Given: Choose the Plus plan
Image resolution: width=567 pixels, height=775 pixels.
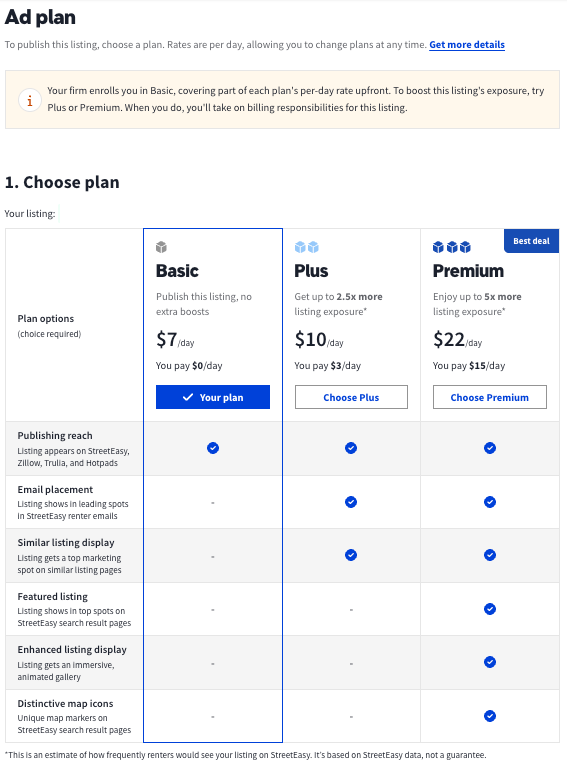Looking at the screenshot, I should [351, 397].
